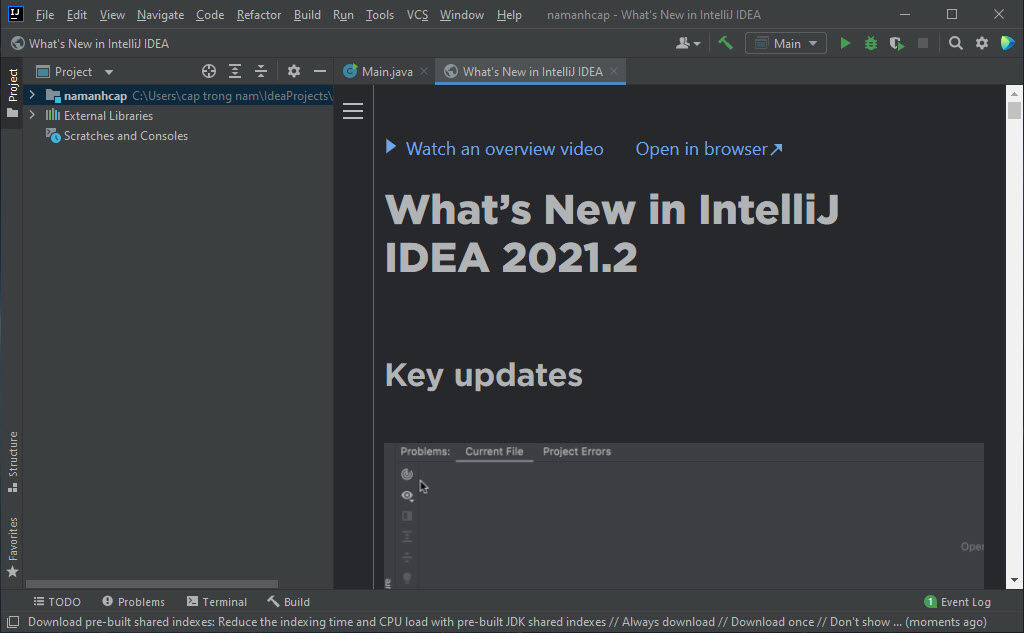Open IDE settings gear in toolbar

coord(982,43)
